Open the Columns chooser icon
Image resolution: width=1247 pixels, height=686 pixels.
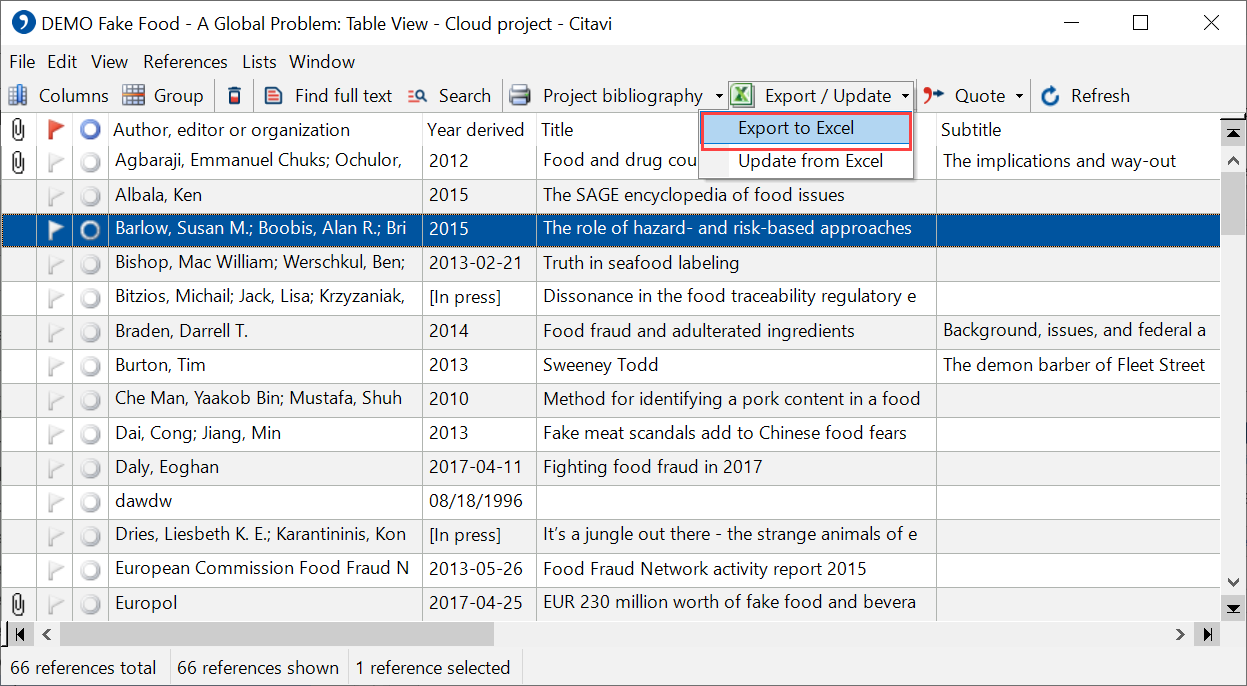(18, 96)
